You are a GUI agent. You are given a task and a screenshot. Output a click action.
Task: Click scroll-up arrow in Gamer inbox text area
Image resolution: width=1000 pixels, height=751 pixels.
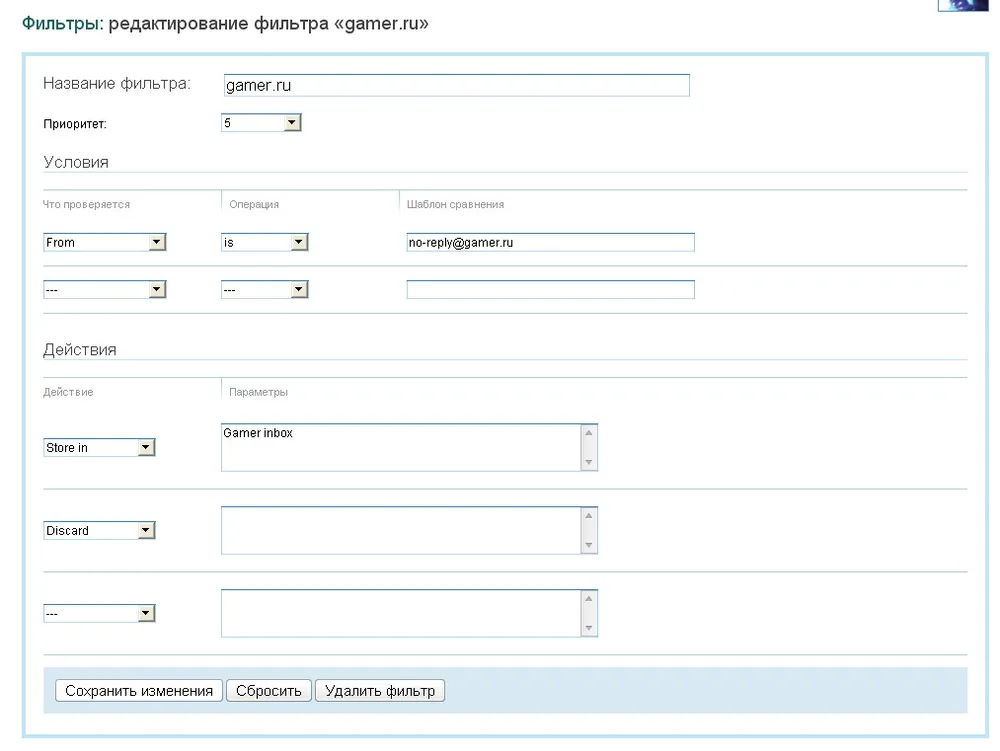[588, 433]
